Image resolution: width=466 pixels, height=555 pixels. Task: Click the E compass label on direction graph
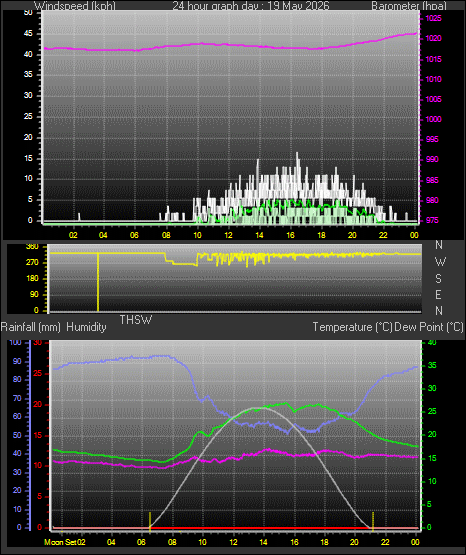[438, 294]
